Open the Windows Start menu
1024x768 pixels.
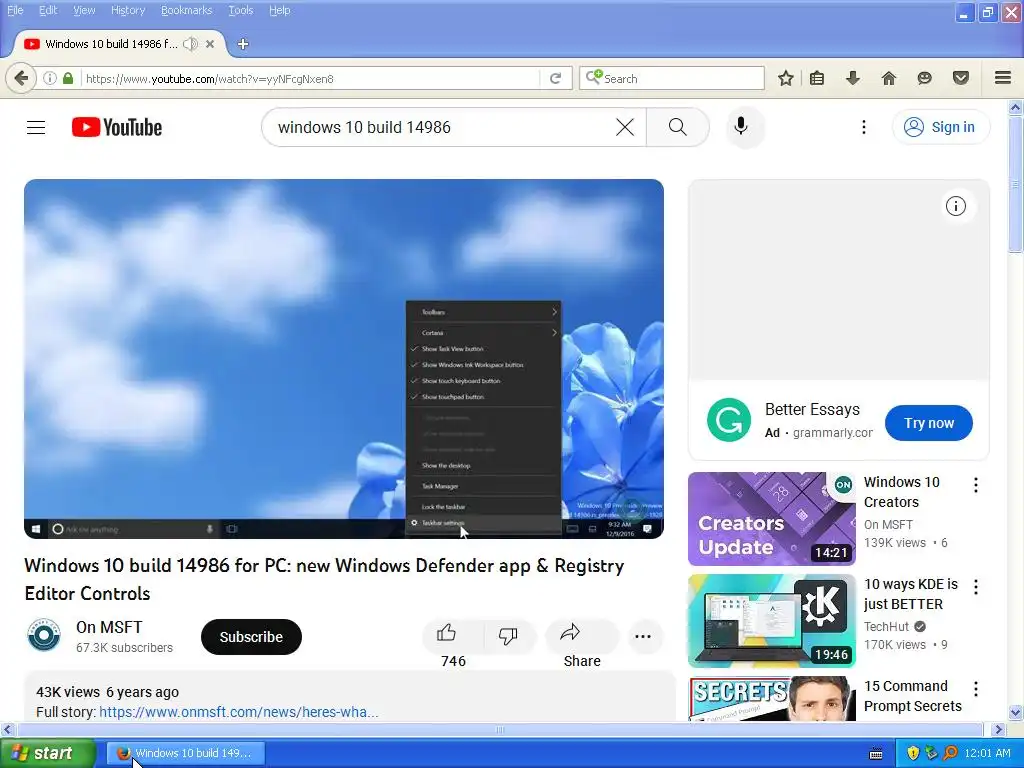pyautogui.click(x=48, y=753)
